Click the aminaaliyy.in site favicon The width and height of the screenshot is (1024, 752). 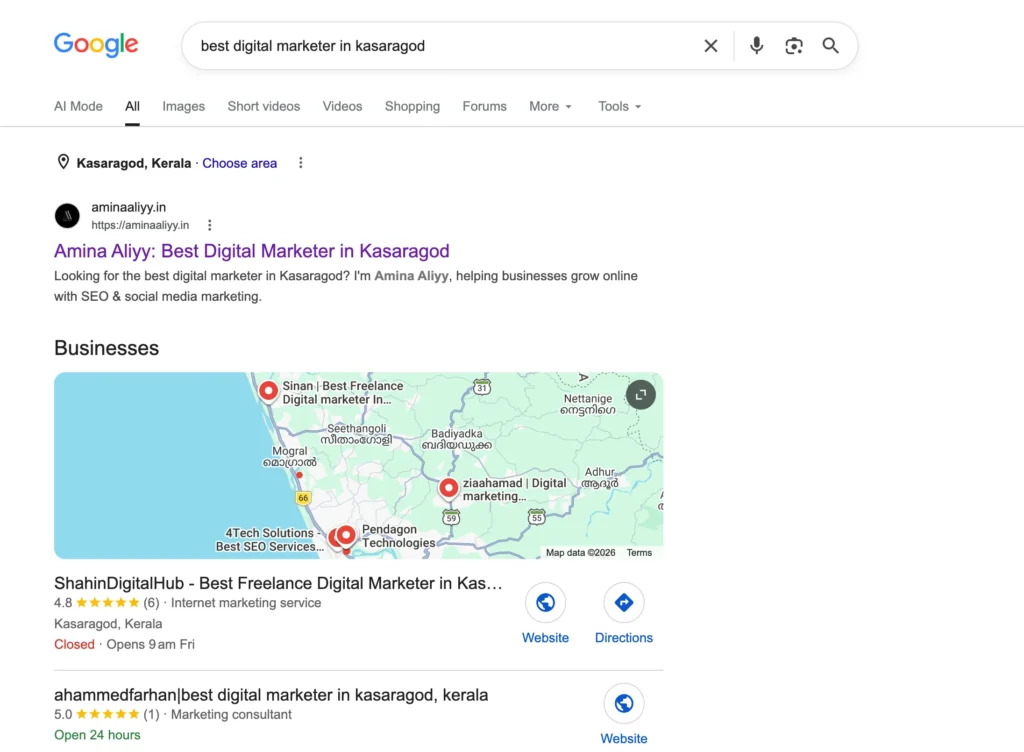point(67,215)
